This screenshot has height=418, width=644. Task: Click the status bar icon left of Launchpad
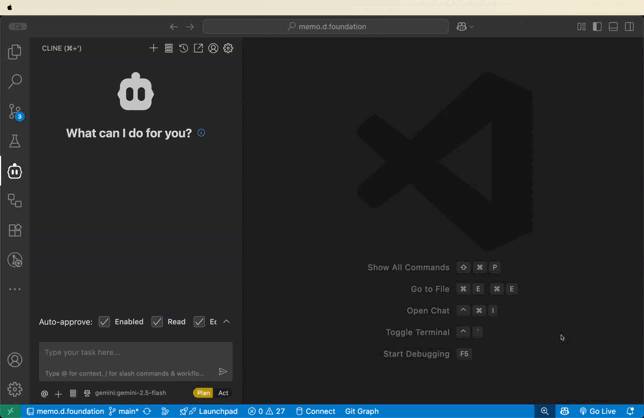165,411
